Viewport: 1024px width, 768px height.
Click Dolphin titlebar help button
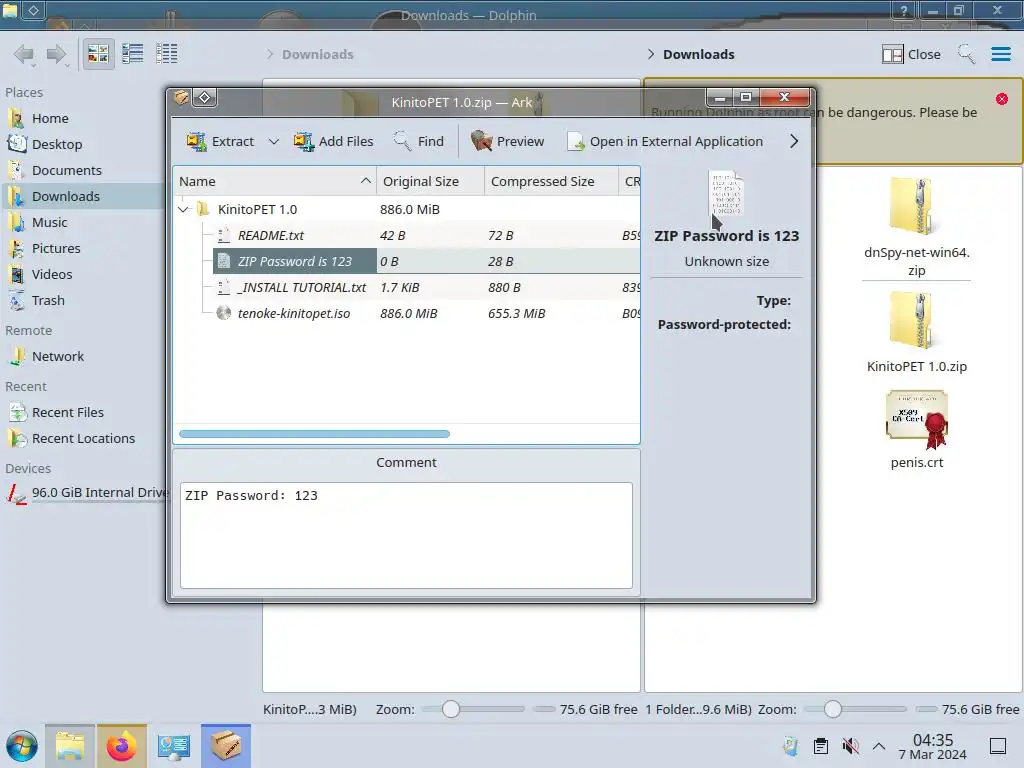coord(903,10)
